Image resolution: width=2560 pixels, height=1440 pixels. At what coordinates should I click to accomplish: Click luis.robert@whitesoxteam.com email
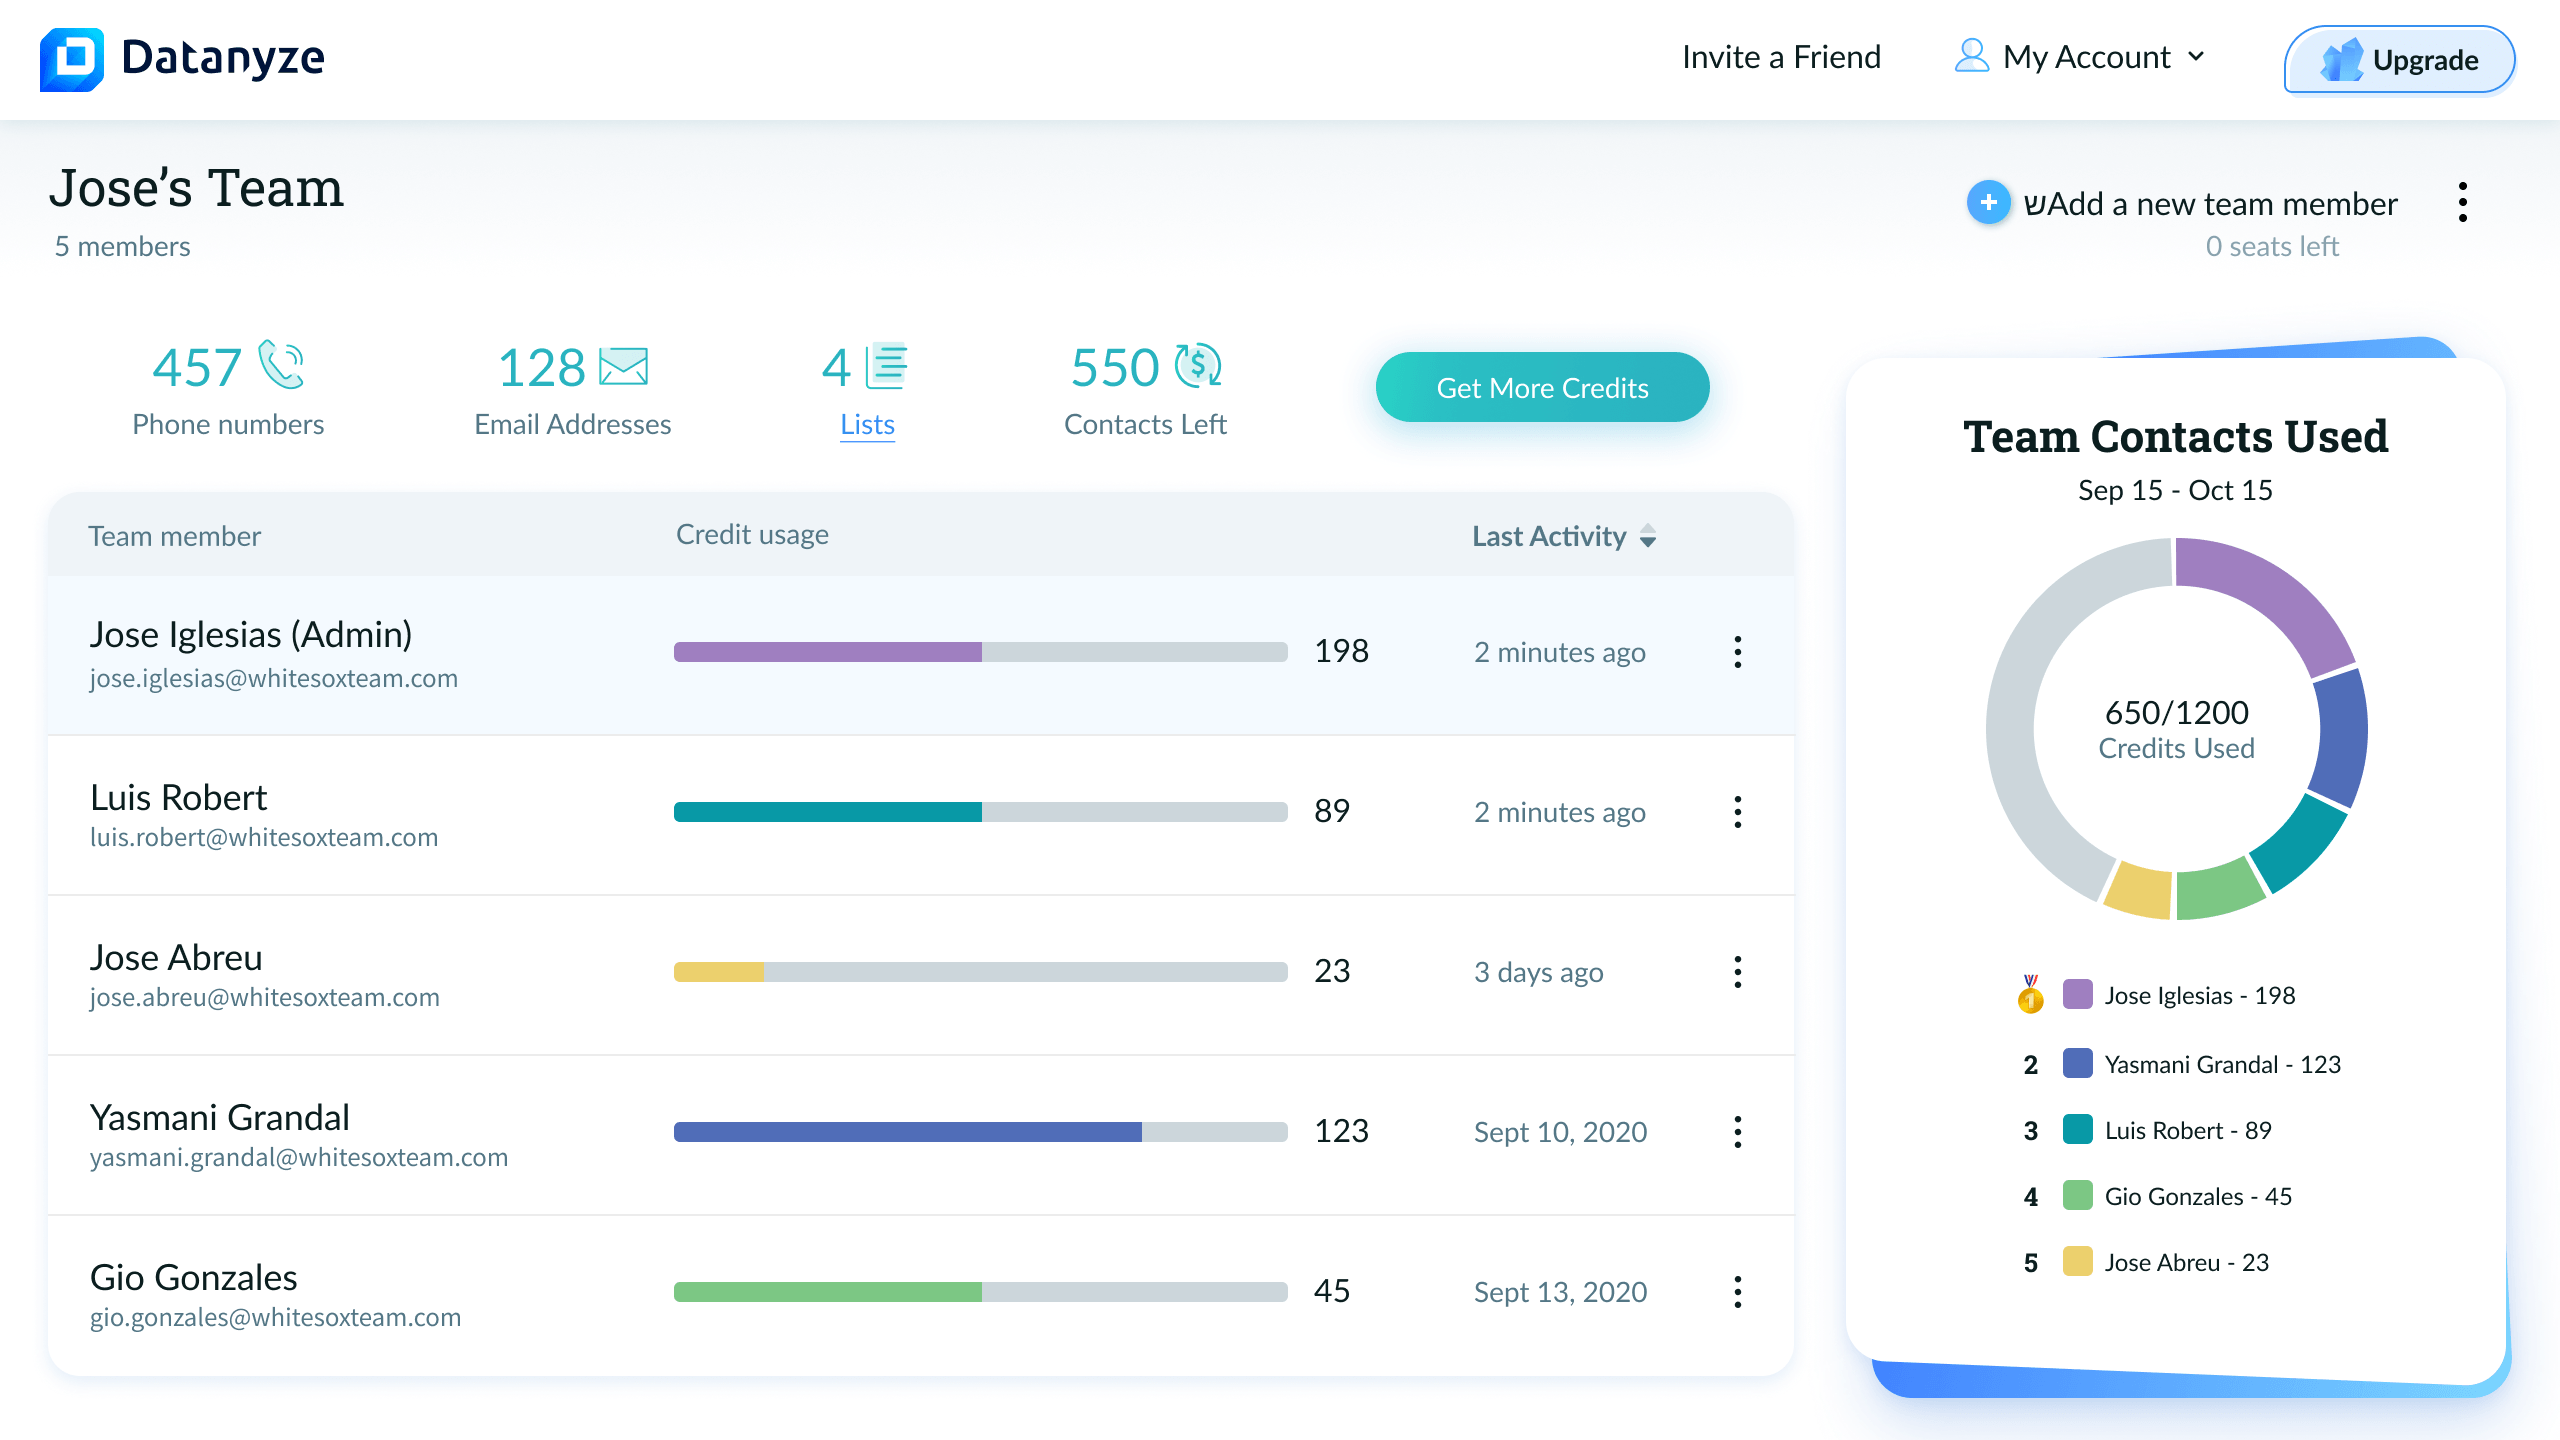tap(264, 838)
